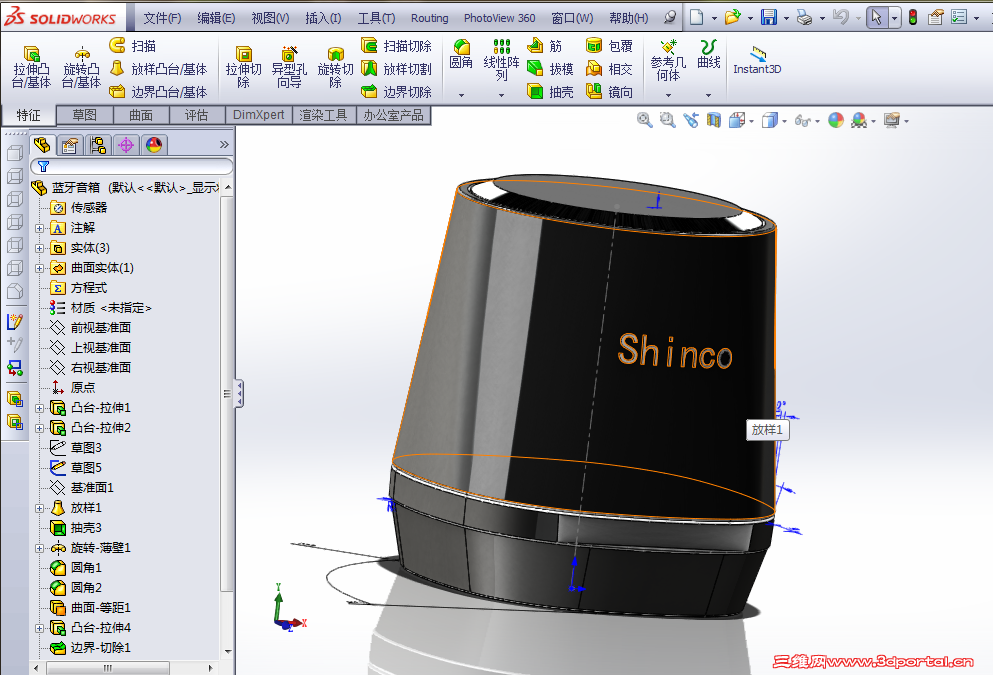The image size is (993, 675).
Task: Switch to the 曲面 tab
Action: coord(141,115)
